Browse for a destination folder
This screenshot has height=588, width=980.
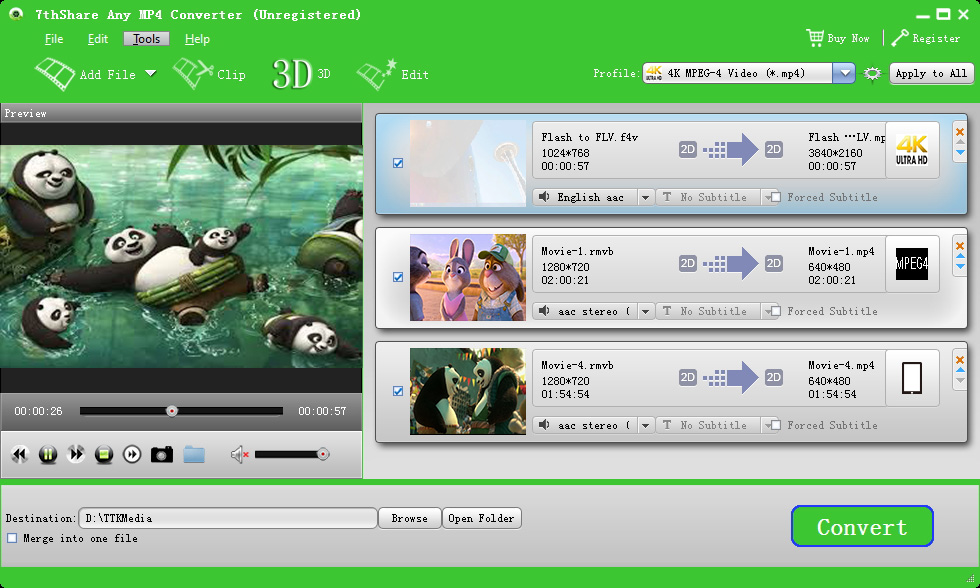click(x=409, y=518)
